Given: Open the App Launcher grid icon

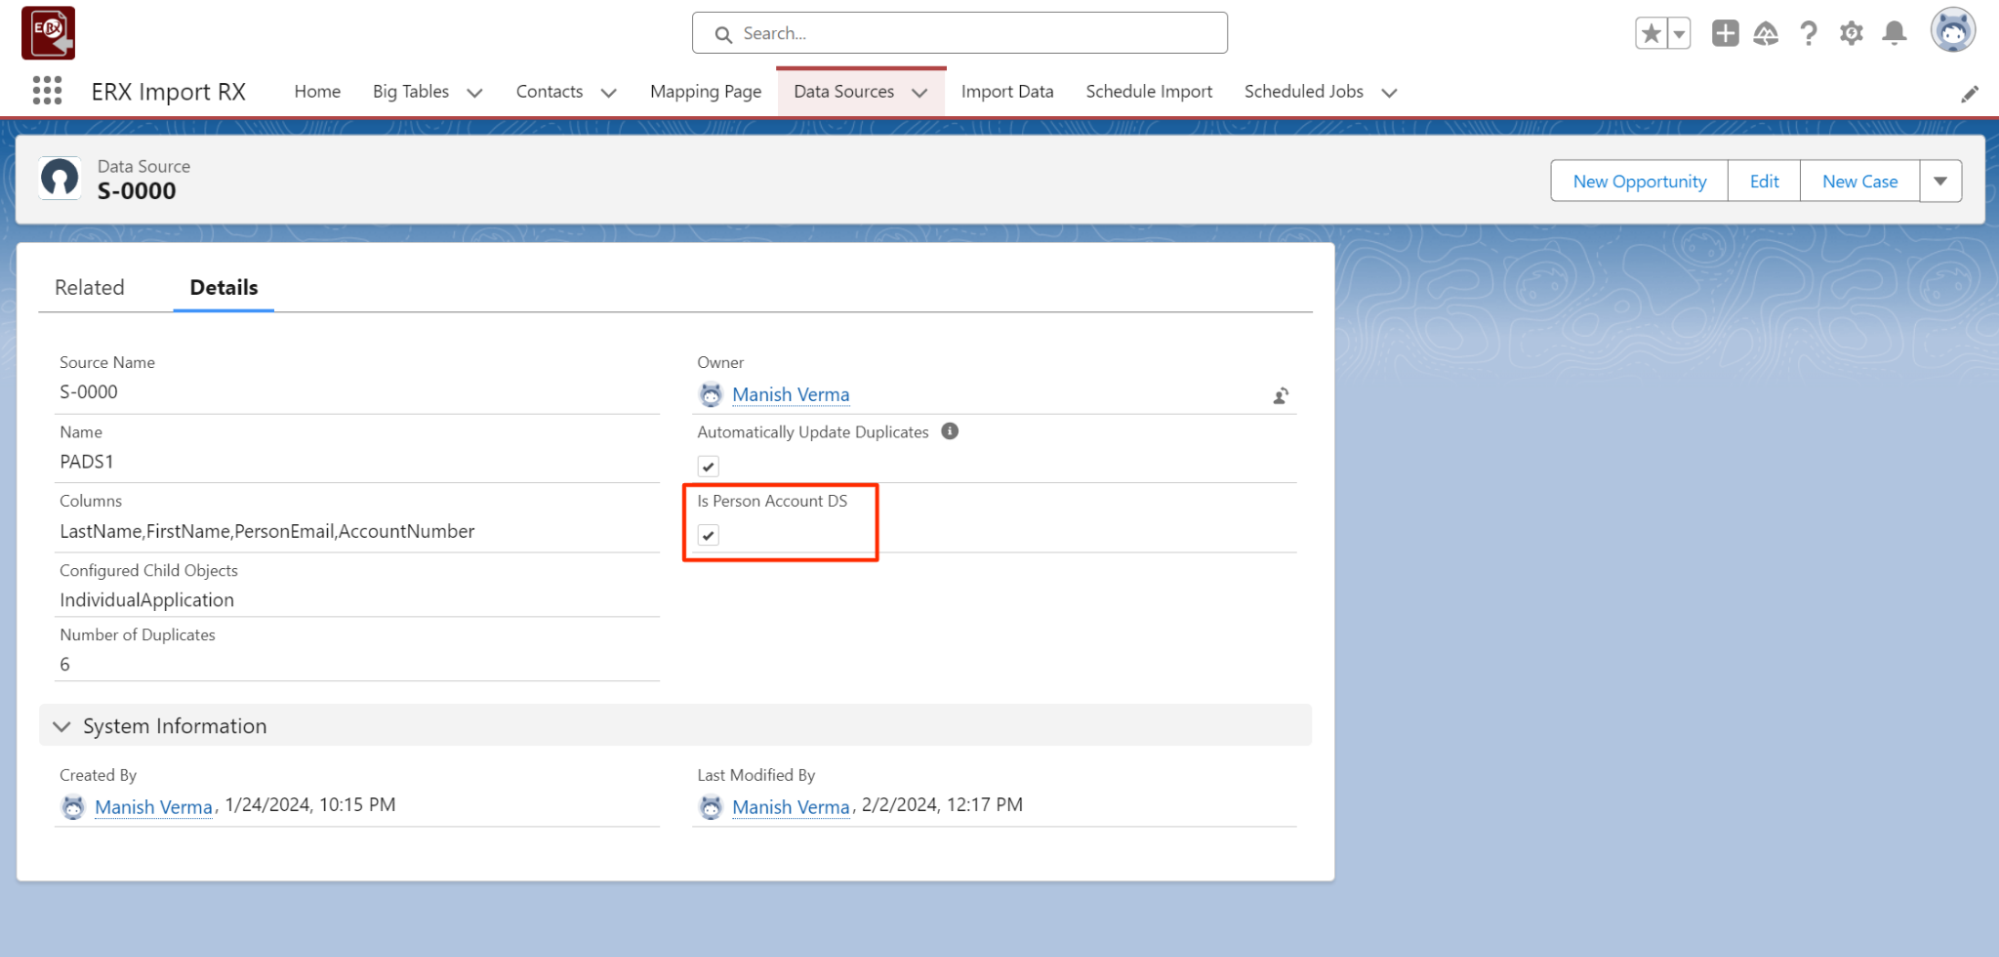Looking at the screenshot, I should (47, 91).
